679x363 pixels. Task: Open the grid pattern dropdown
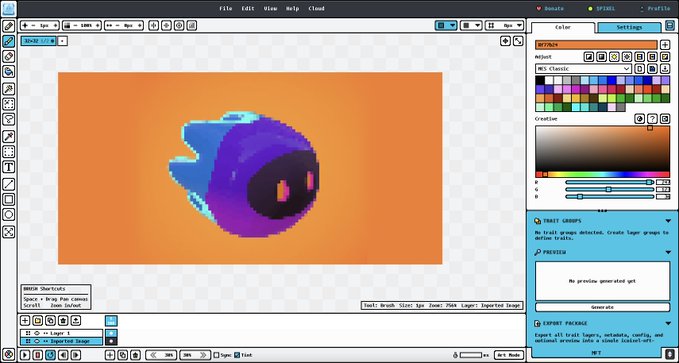pyautogui.click(x=471, y=26)
